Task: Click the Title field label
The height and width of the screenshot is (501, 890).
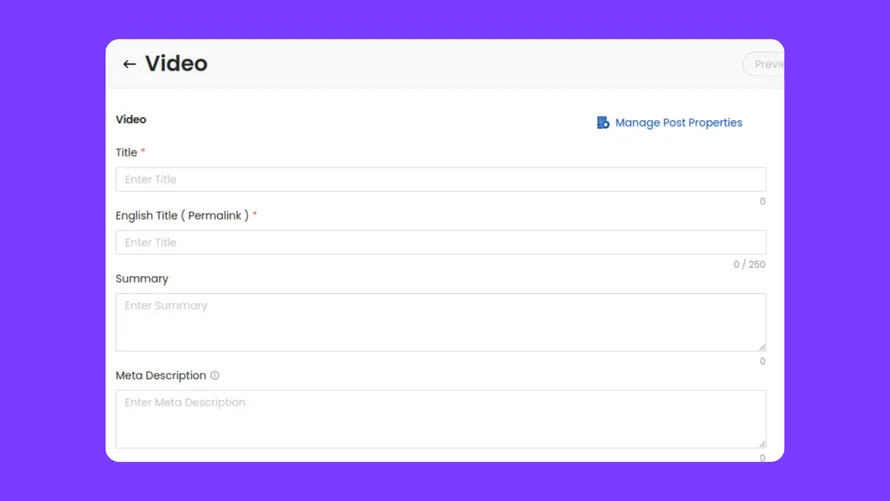Action: [x=126, y=153]
